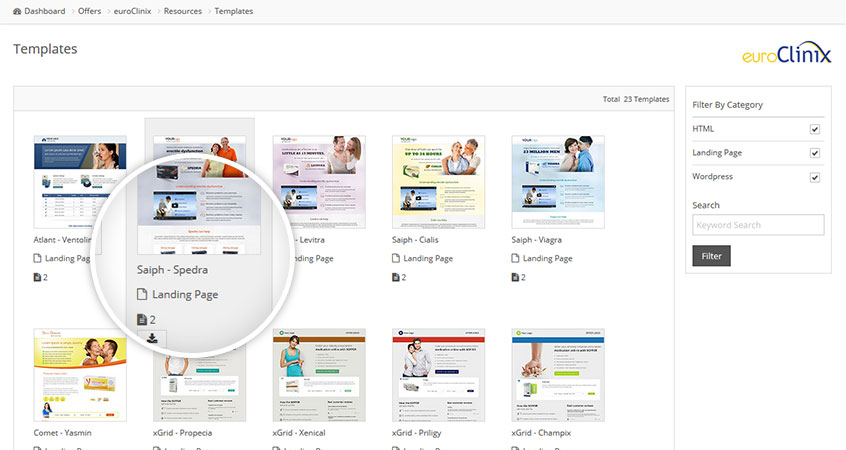The height and width of the screenshot is (450, 846).
Task: Click Landing Page label under Saiph - Cialis
Action: [428, 258]
